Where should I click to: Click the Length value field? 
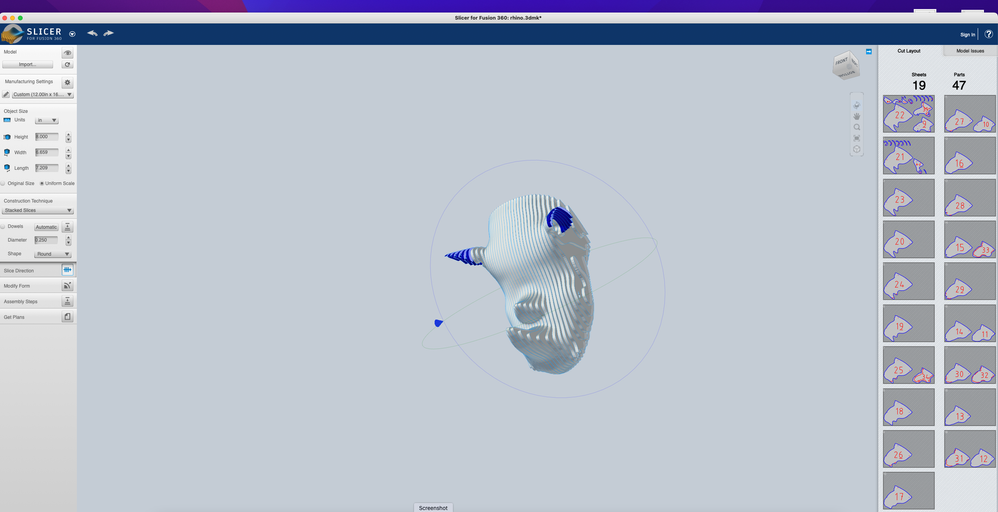pos(47,168)
